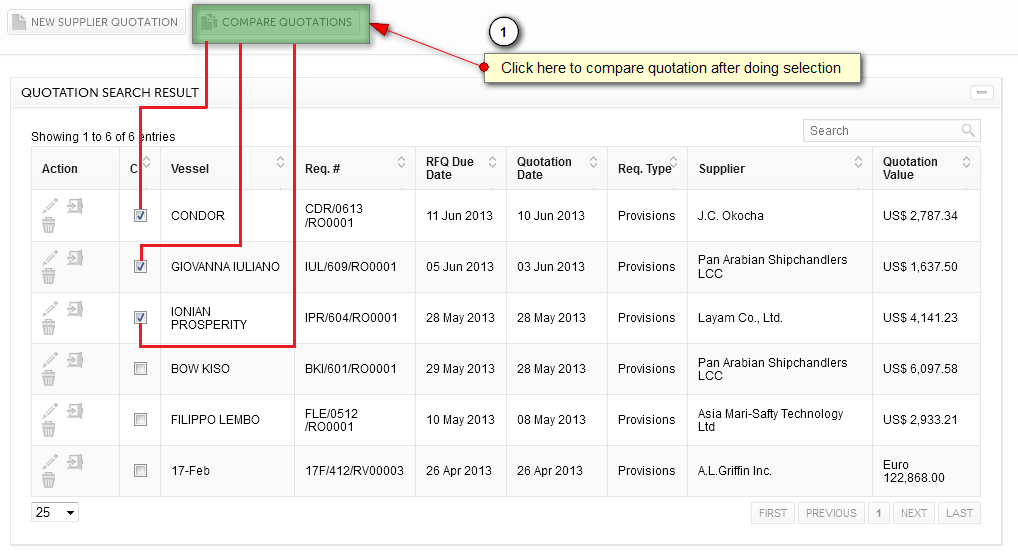1018x555 pixels.
Task: Sort by Supplier using its sort arrows
Action: click(x=858, y=162)
